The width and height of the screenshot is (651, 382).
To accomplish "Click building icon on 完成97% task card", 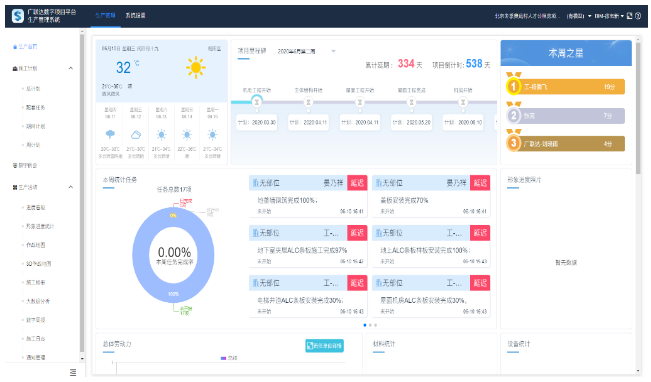I will click(x=256, y=233).
